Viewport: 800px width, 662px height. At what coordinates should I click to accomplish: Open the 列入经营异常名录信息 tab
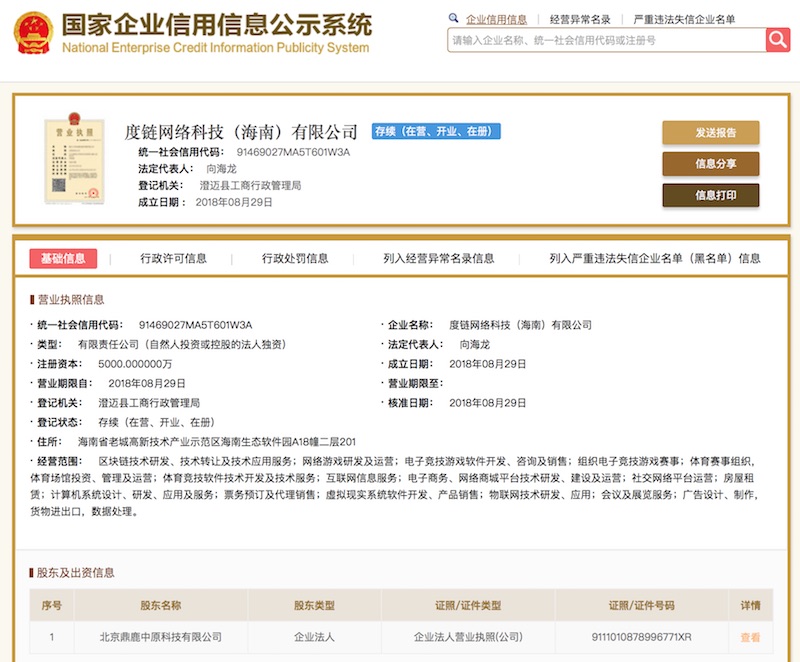click(x=438, y=258)
